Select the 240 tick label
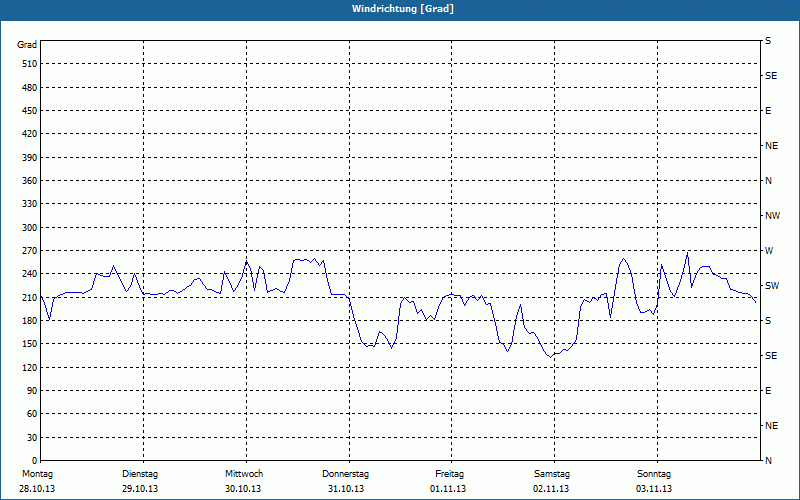Screen dimensions: 800x500 click(x=30, y=273)
